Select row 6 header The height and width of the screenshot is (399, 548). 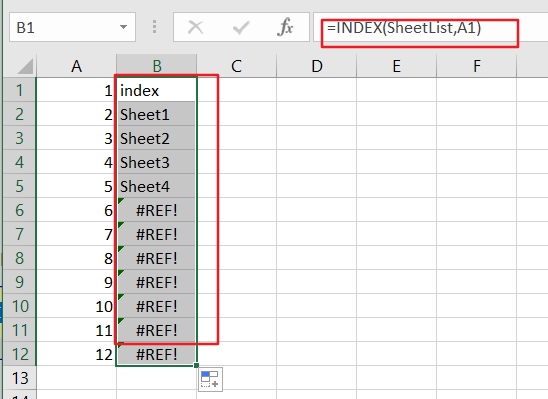tap(19, 210)
